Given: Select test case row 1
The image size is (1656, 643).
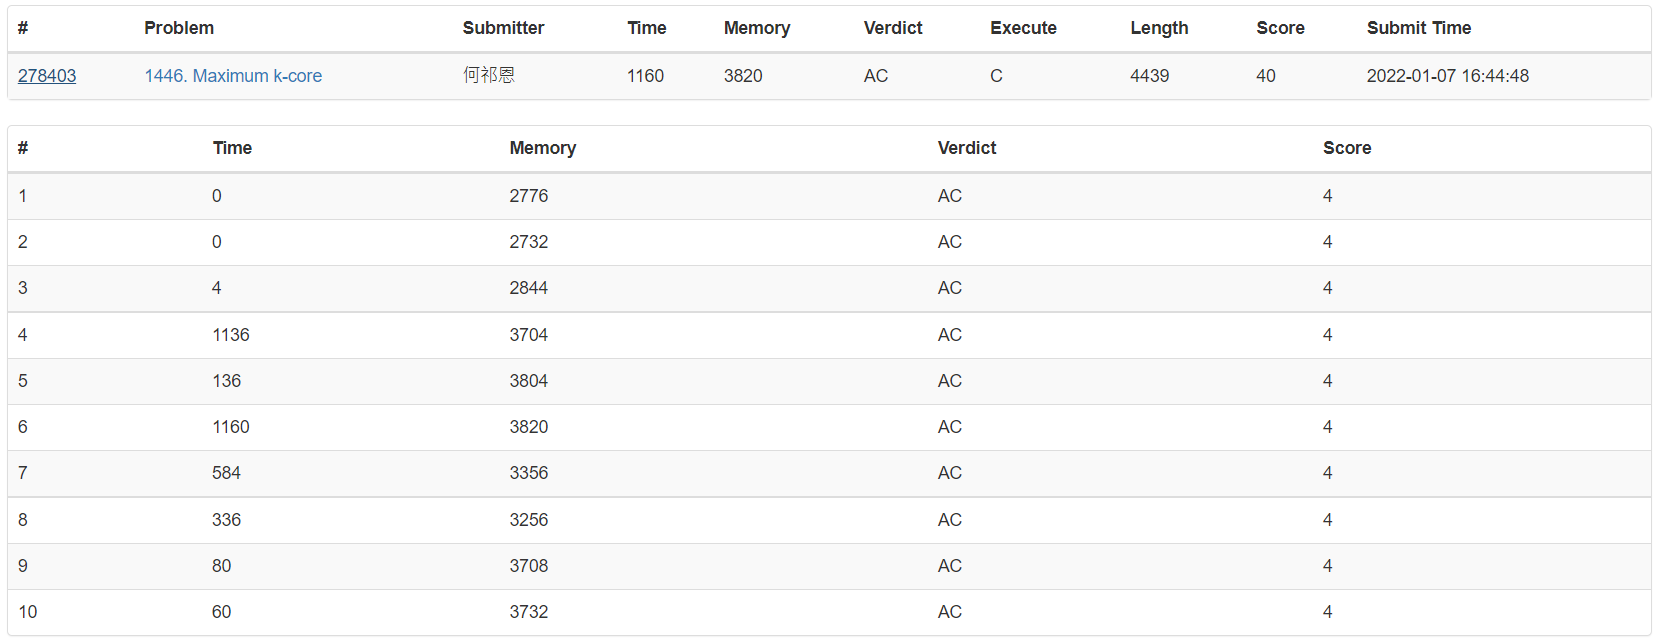Looking at the screenshot, I should tap(829, 196).
